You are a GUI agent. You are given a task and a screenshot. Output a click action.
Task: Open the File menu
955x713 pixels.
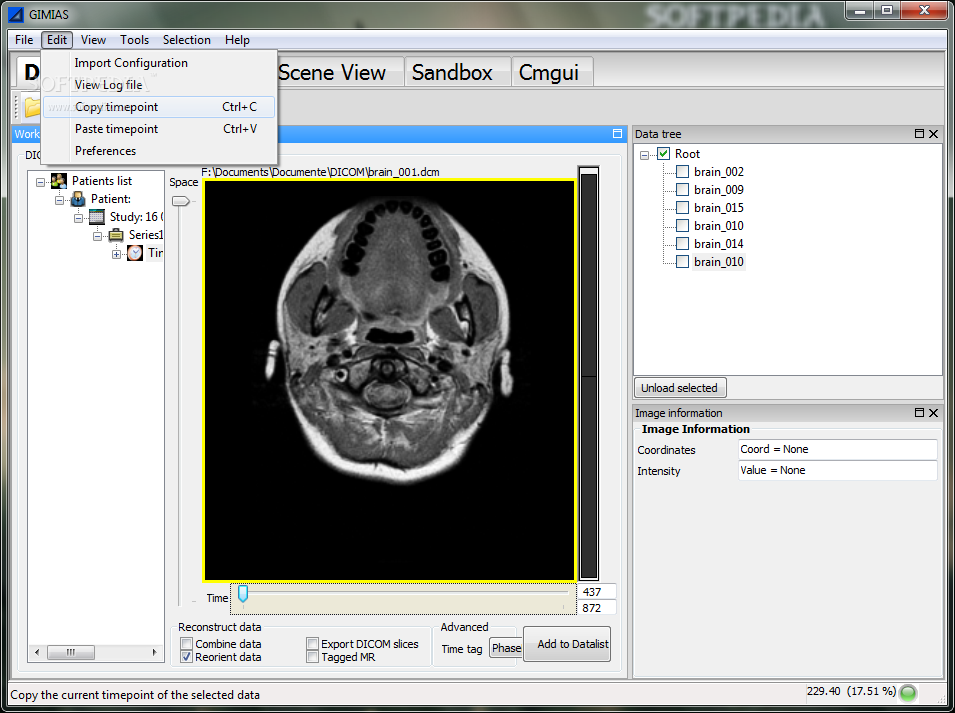(x=24, y=40)
